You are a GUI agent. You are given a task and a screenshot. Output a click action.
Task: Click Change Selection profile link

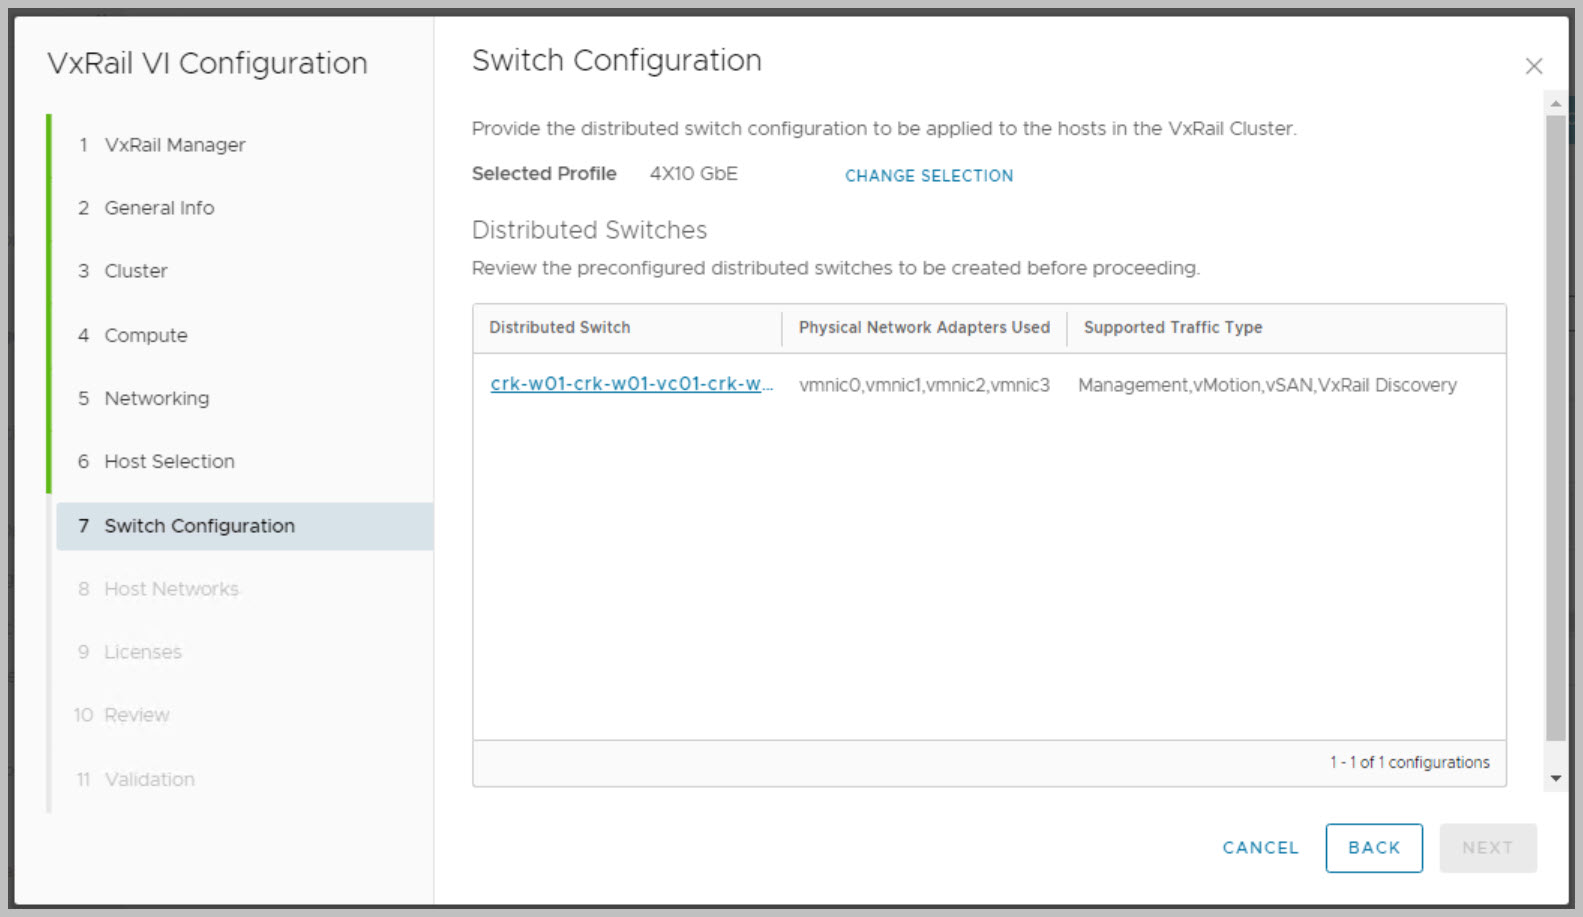coord(928,176)
